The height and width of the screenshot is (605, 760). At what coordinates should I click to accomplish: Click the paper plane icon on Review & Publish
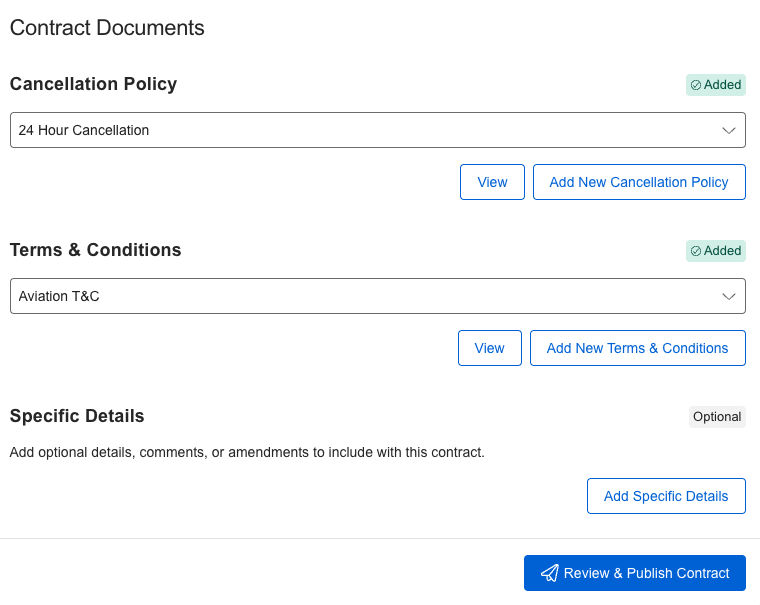point(549,573)
